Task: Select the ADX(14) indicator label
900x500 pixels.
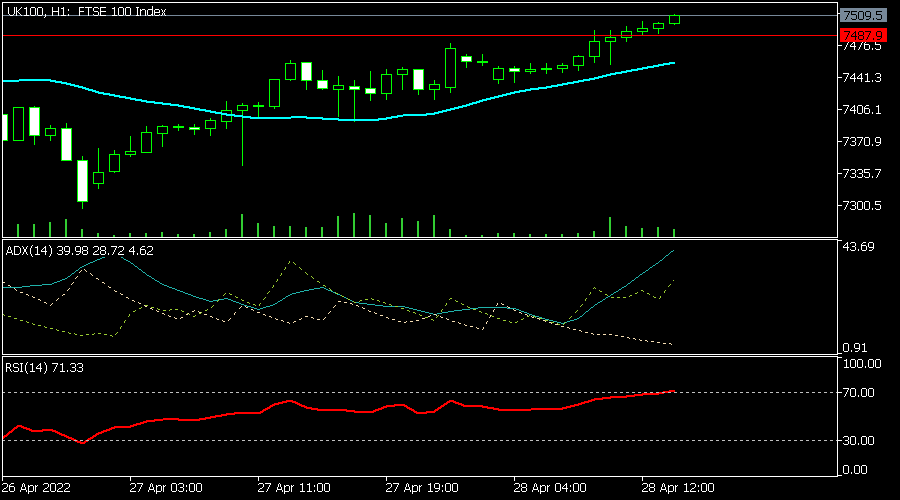Action: point(79,251)
